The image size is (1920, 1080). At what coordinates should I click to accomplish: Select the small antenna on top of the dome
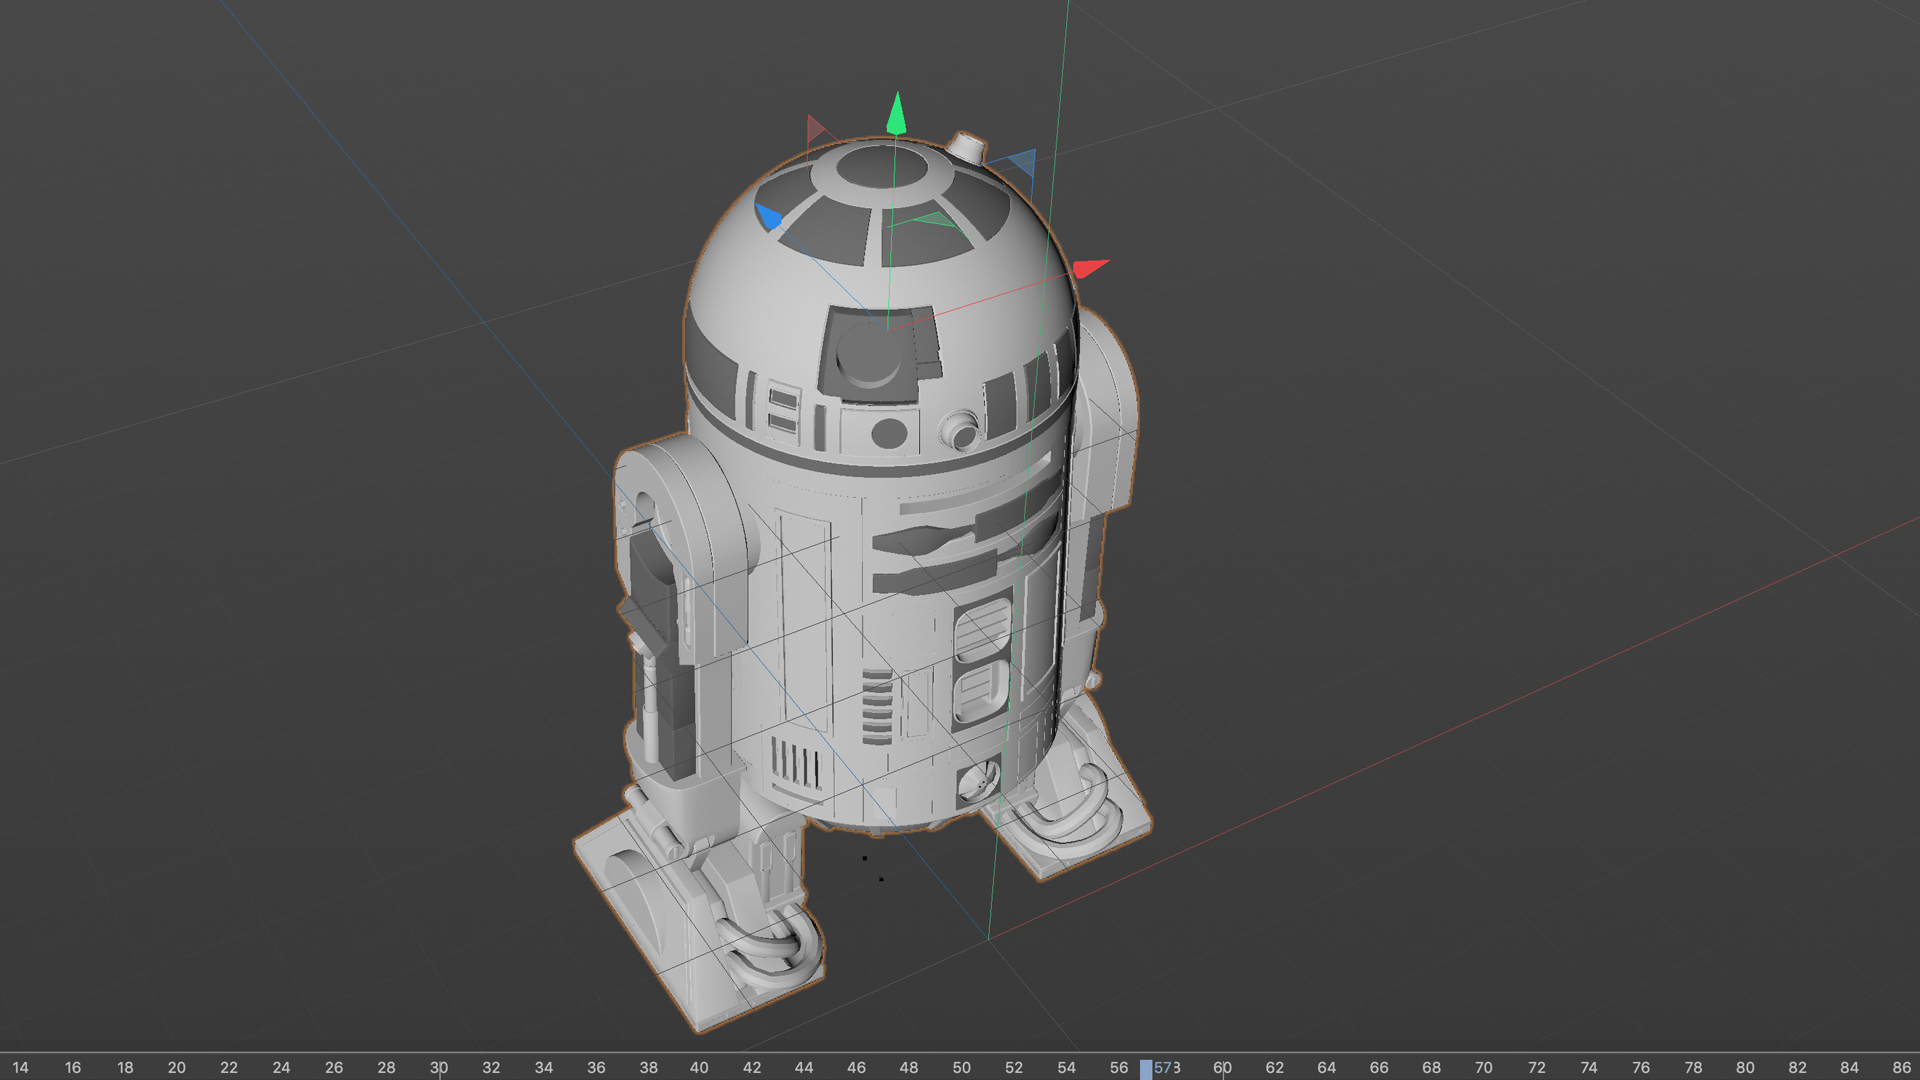(966, 147)
